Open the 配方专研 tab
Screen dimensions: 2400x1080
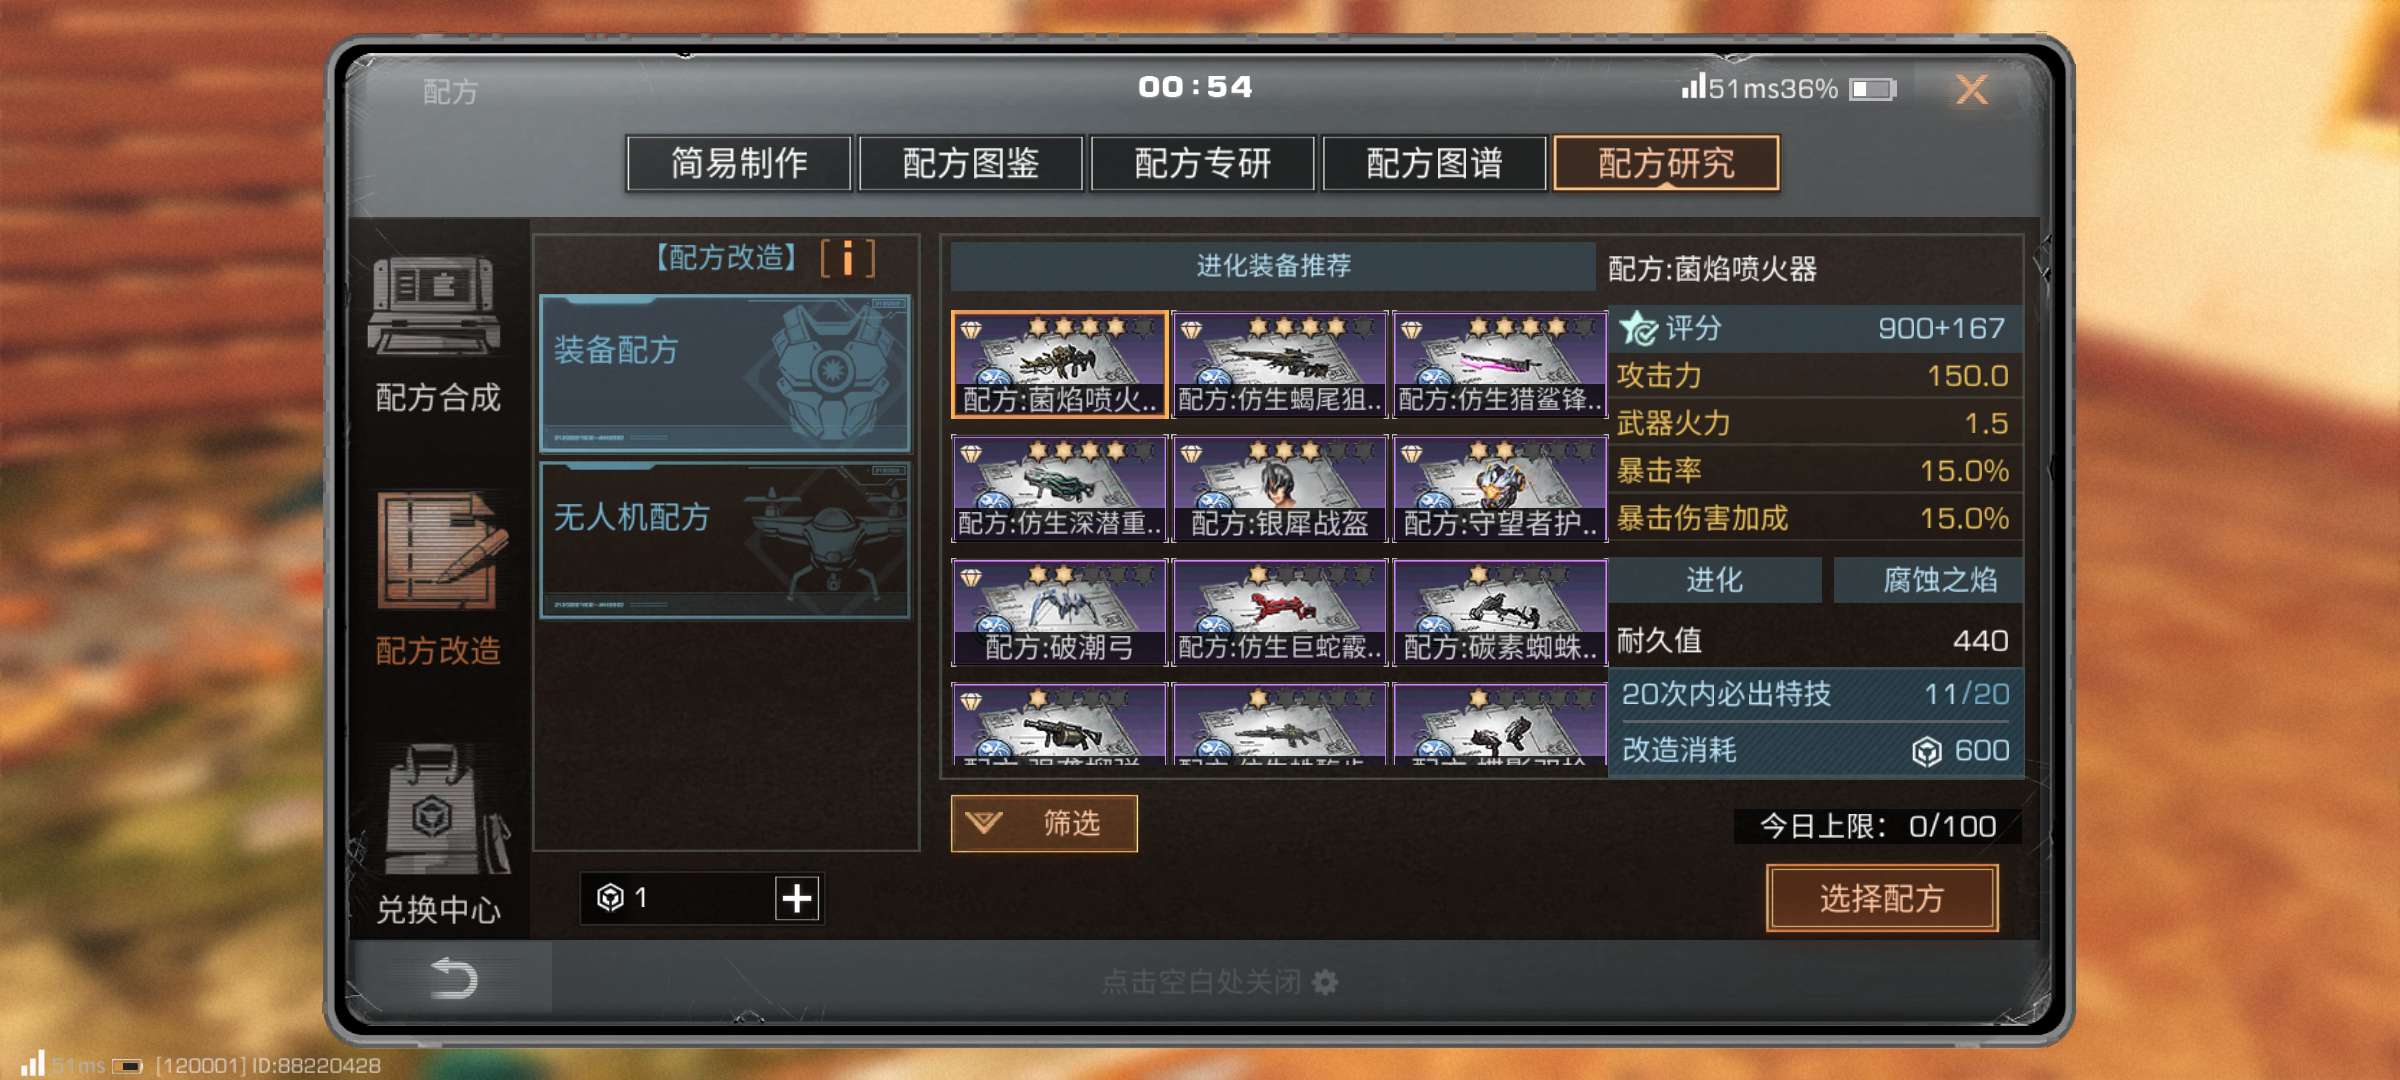pos(1203,163)
